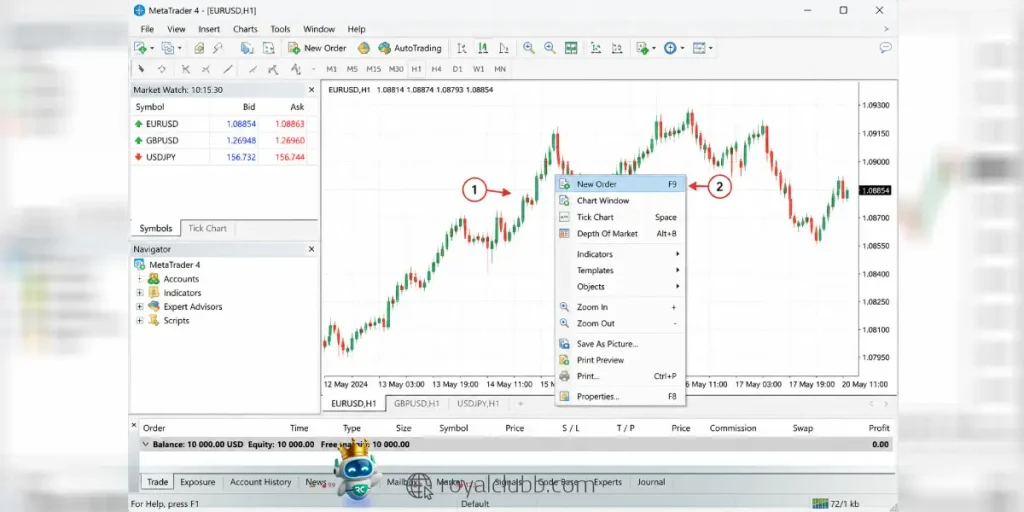The image size is (1024, 512).
Task: Open the Templates toolbar dropdown
Action: click(711, 48)
